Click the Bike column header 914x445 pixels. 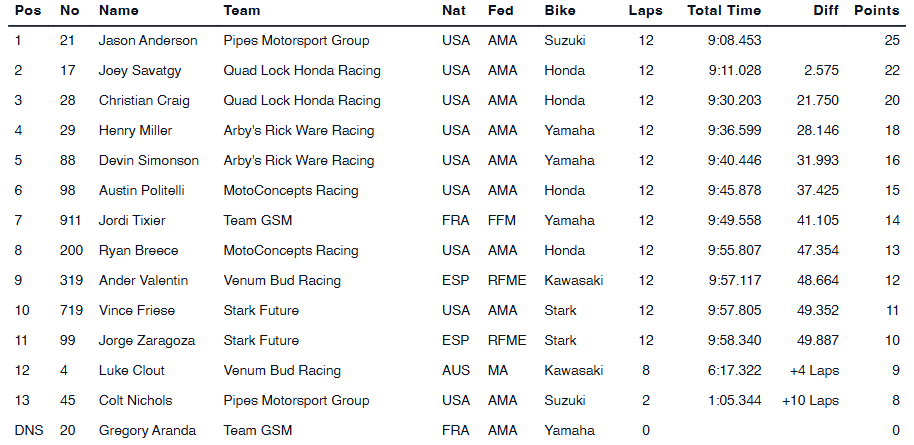(560, 11)
